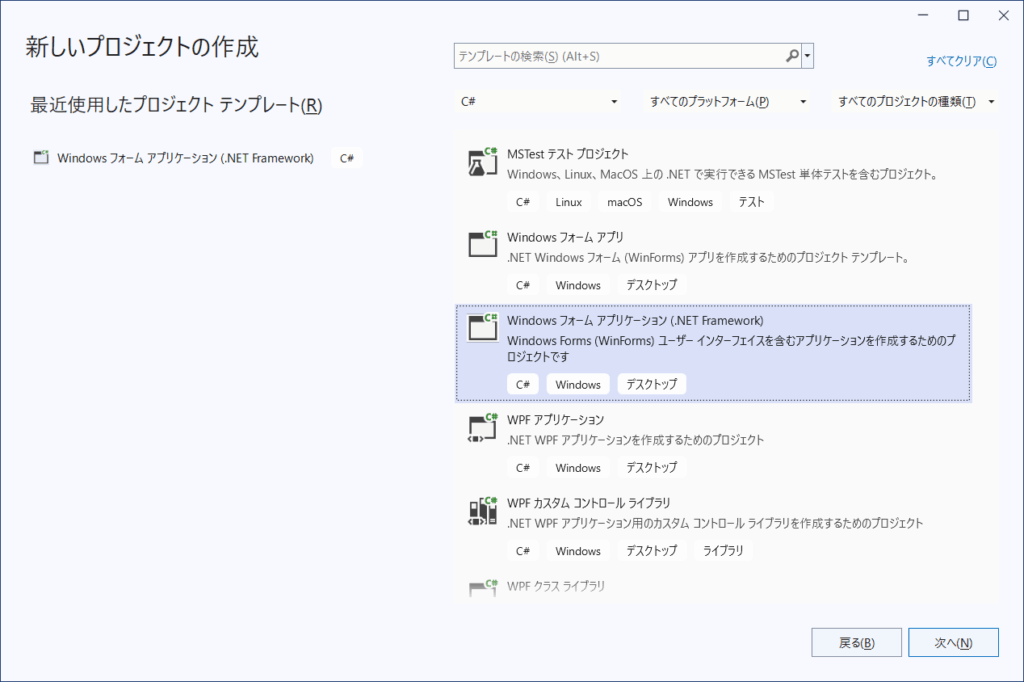Click デスクトップ tag under WPF アプリケーション
1024x682 pixels.
[651, 468]
